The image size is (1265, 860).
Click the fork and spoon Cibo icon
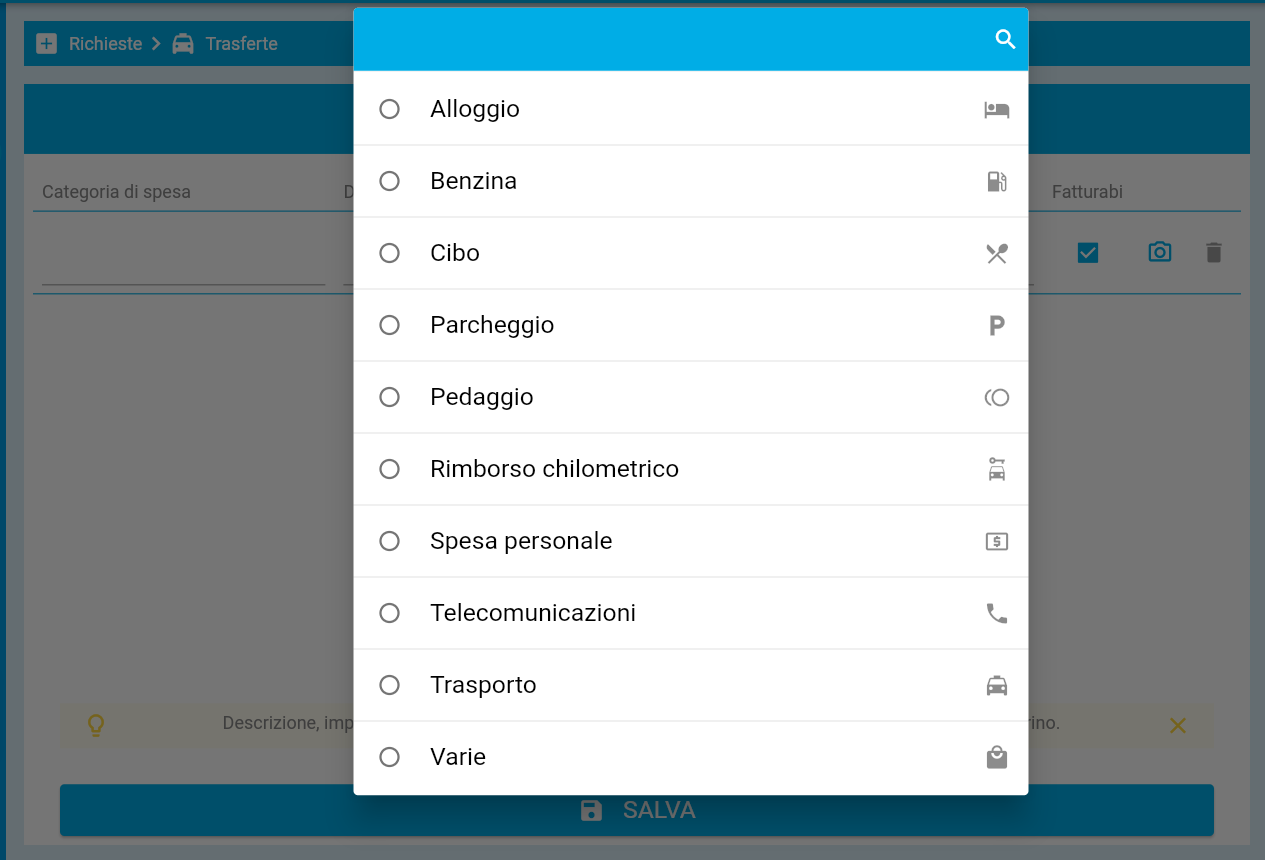(x=996, y=253)
